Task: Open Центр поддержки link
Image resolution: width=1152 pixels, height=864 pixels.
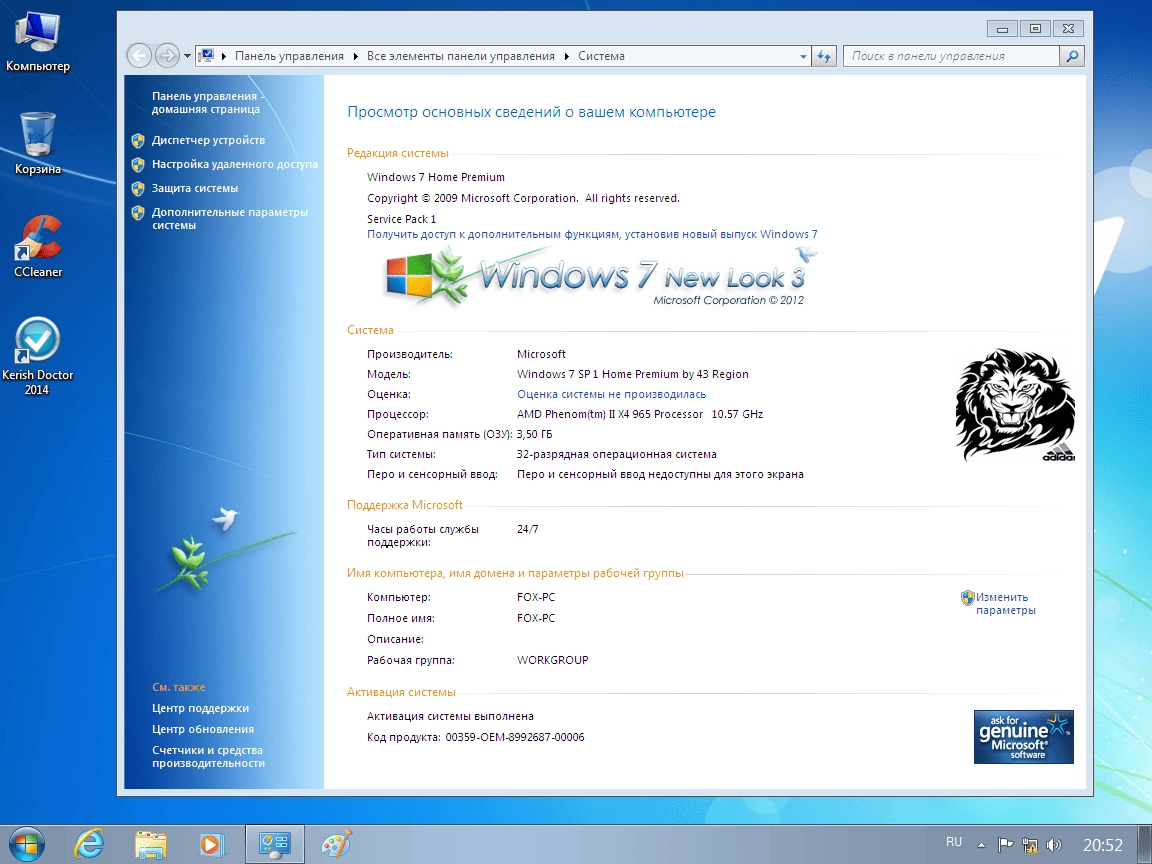Action: (x=201, y=709)
